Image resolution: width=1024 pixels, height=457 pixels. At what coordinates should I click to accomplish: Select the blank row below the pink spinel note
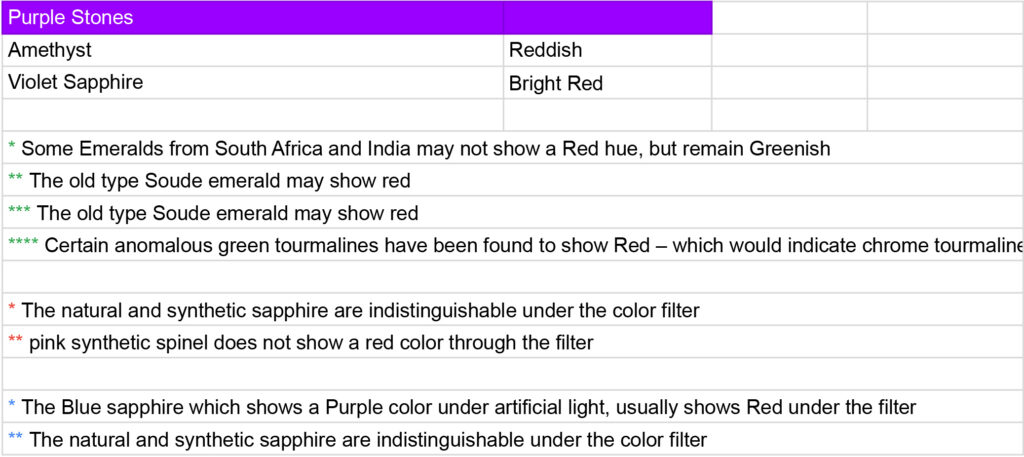pos(512,374)
